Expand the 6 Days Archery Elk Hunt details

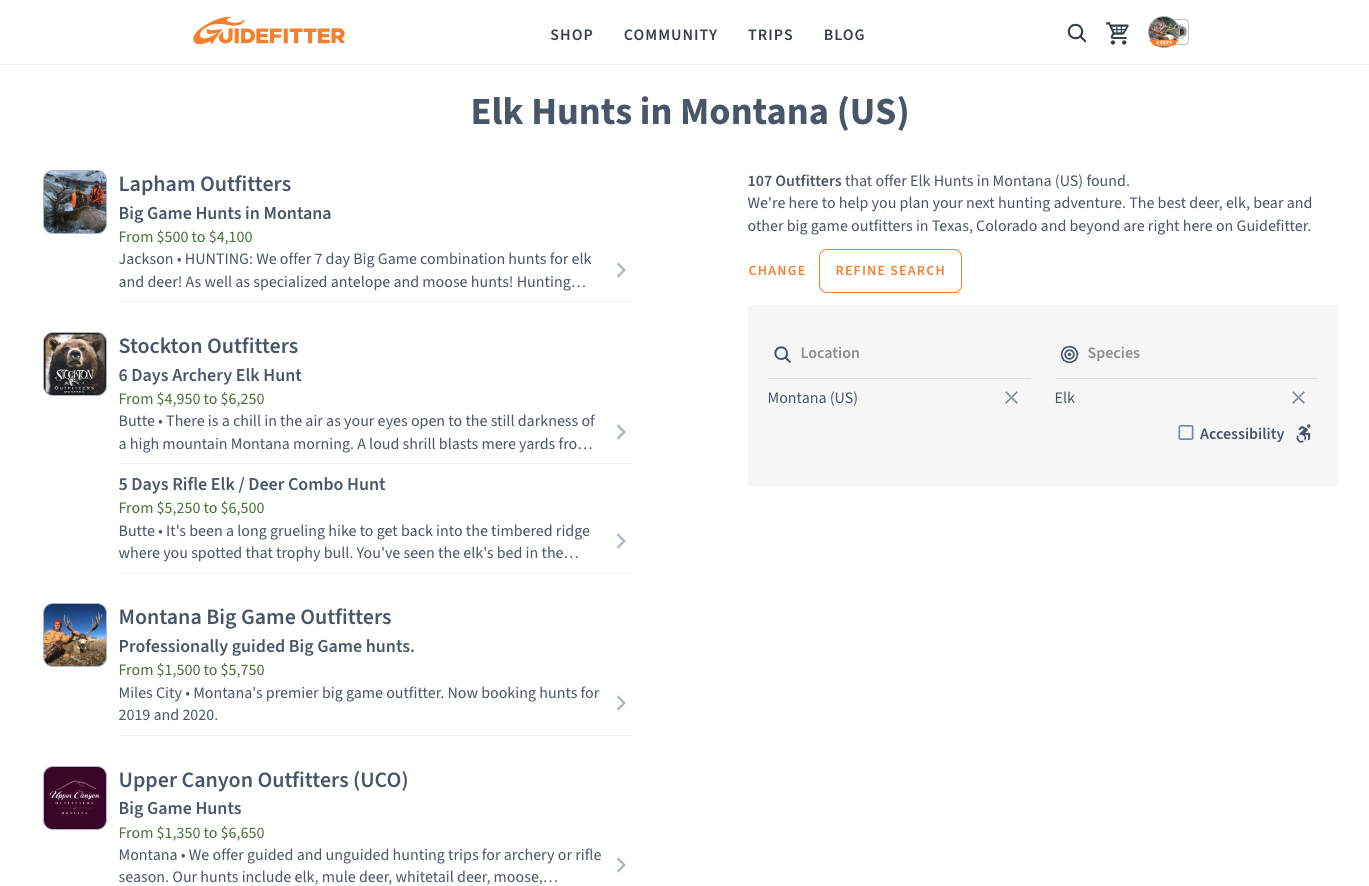tap(620, 432)
